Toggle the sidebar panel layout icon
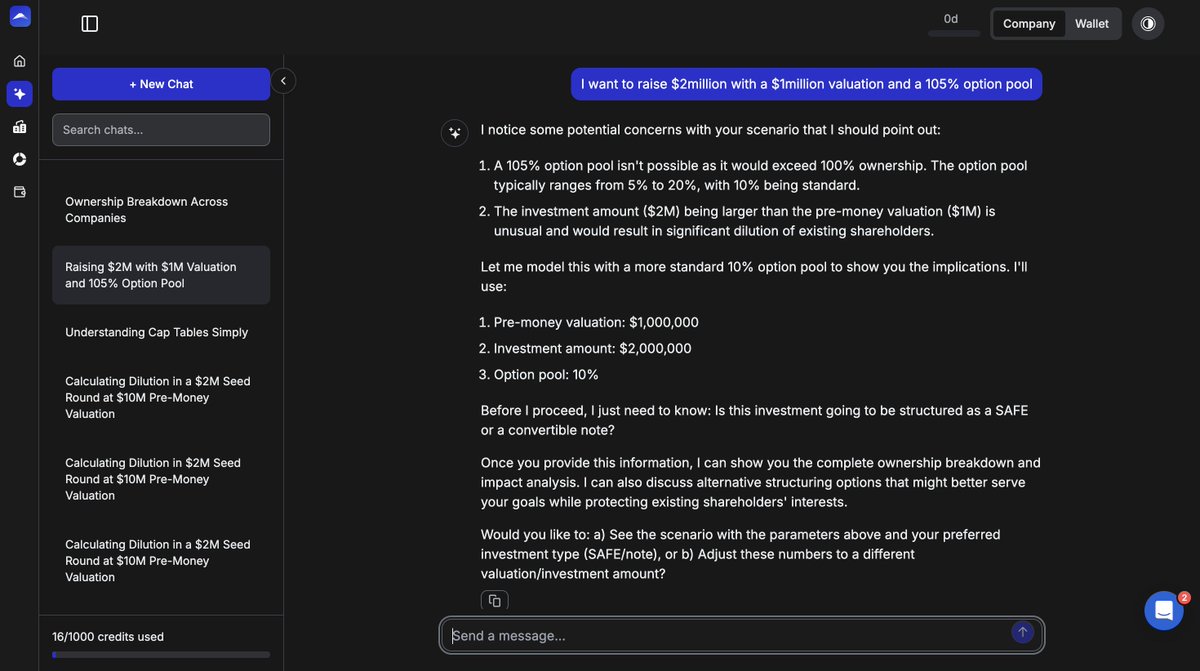1200x671 pixels. [x=90, y=23]
